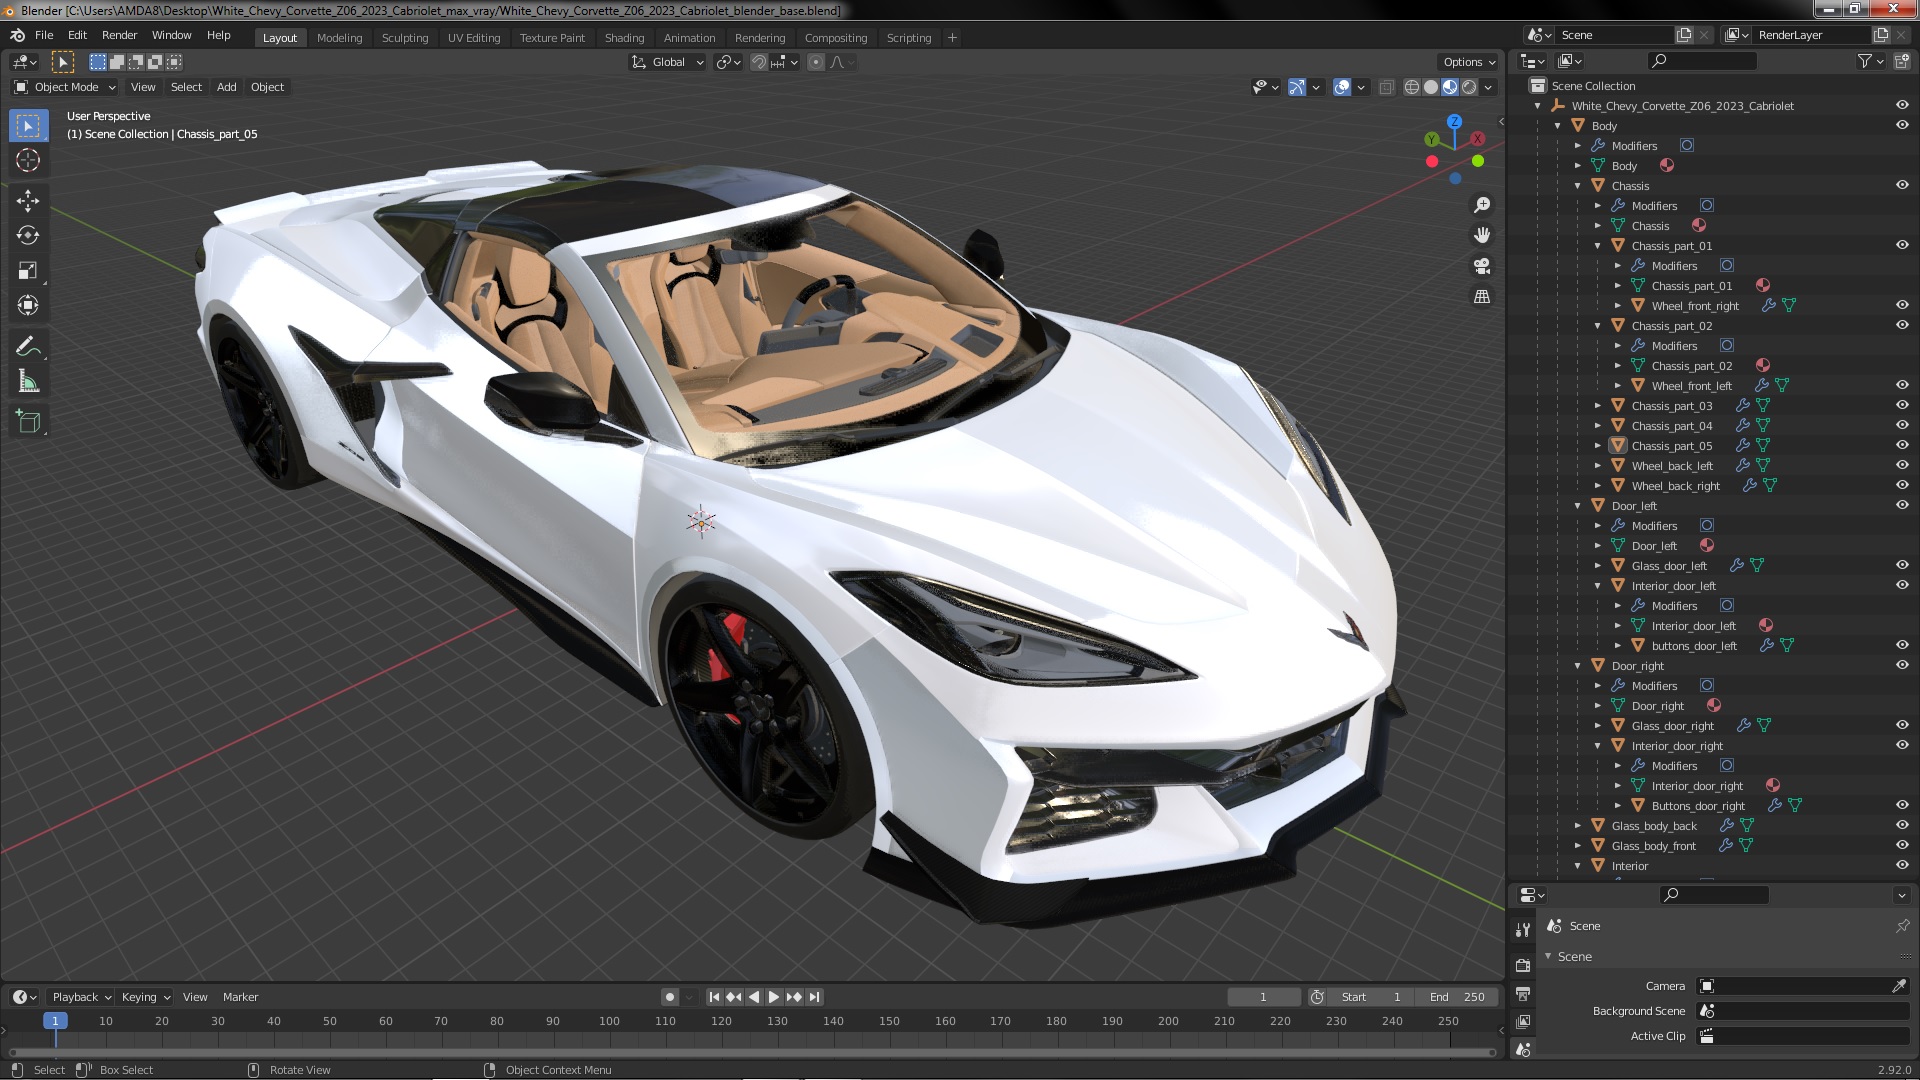Open the Object Mode dropdown

click(x=65, y=87)
